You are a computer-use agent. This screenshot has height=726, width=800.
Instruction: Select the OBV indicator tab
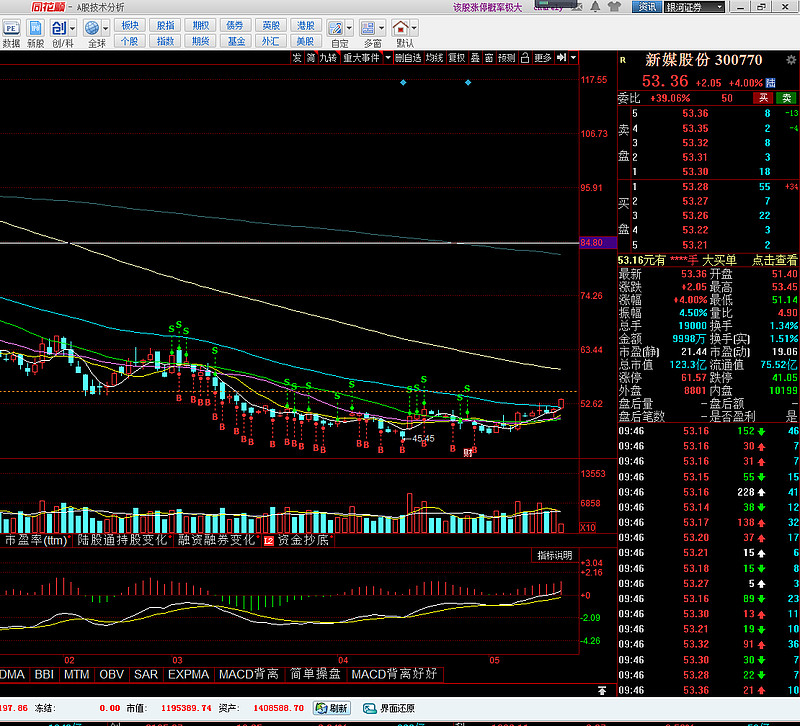click(112, 674)
